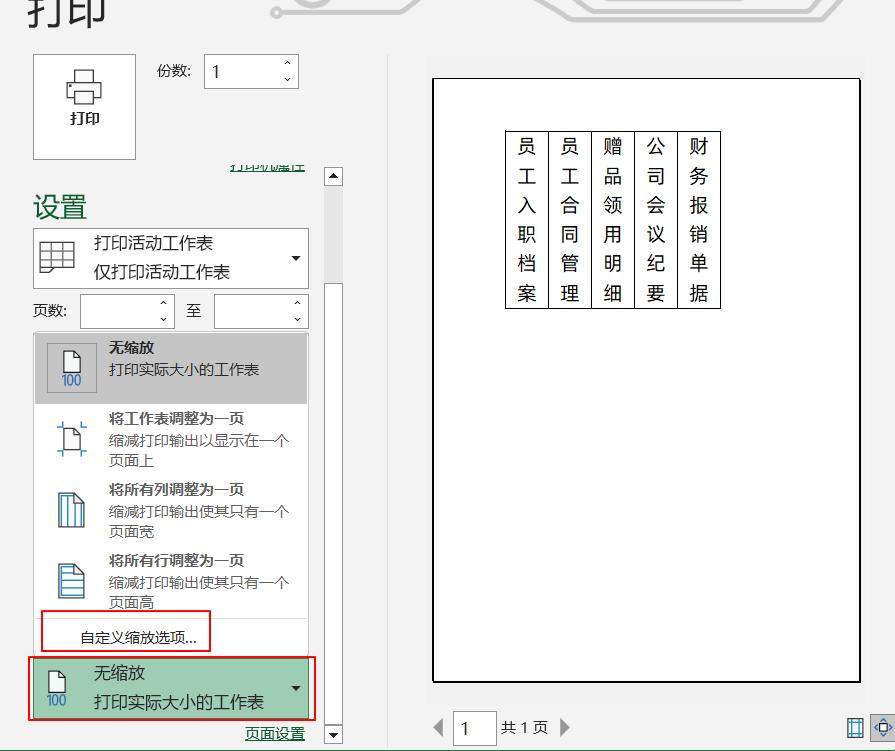The height and width of the screenshot is (751, 895).
Task: Click the settings scrollbar up arrow
Action: [333, 176]
